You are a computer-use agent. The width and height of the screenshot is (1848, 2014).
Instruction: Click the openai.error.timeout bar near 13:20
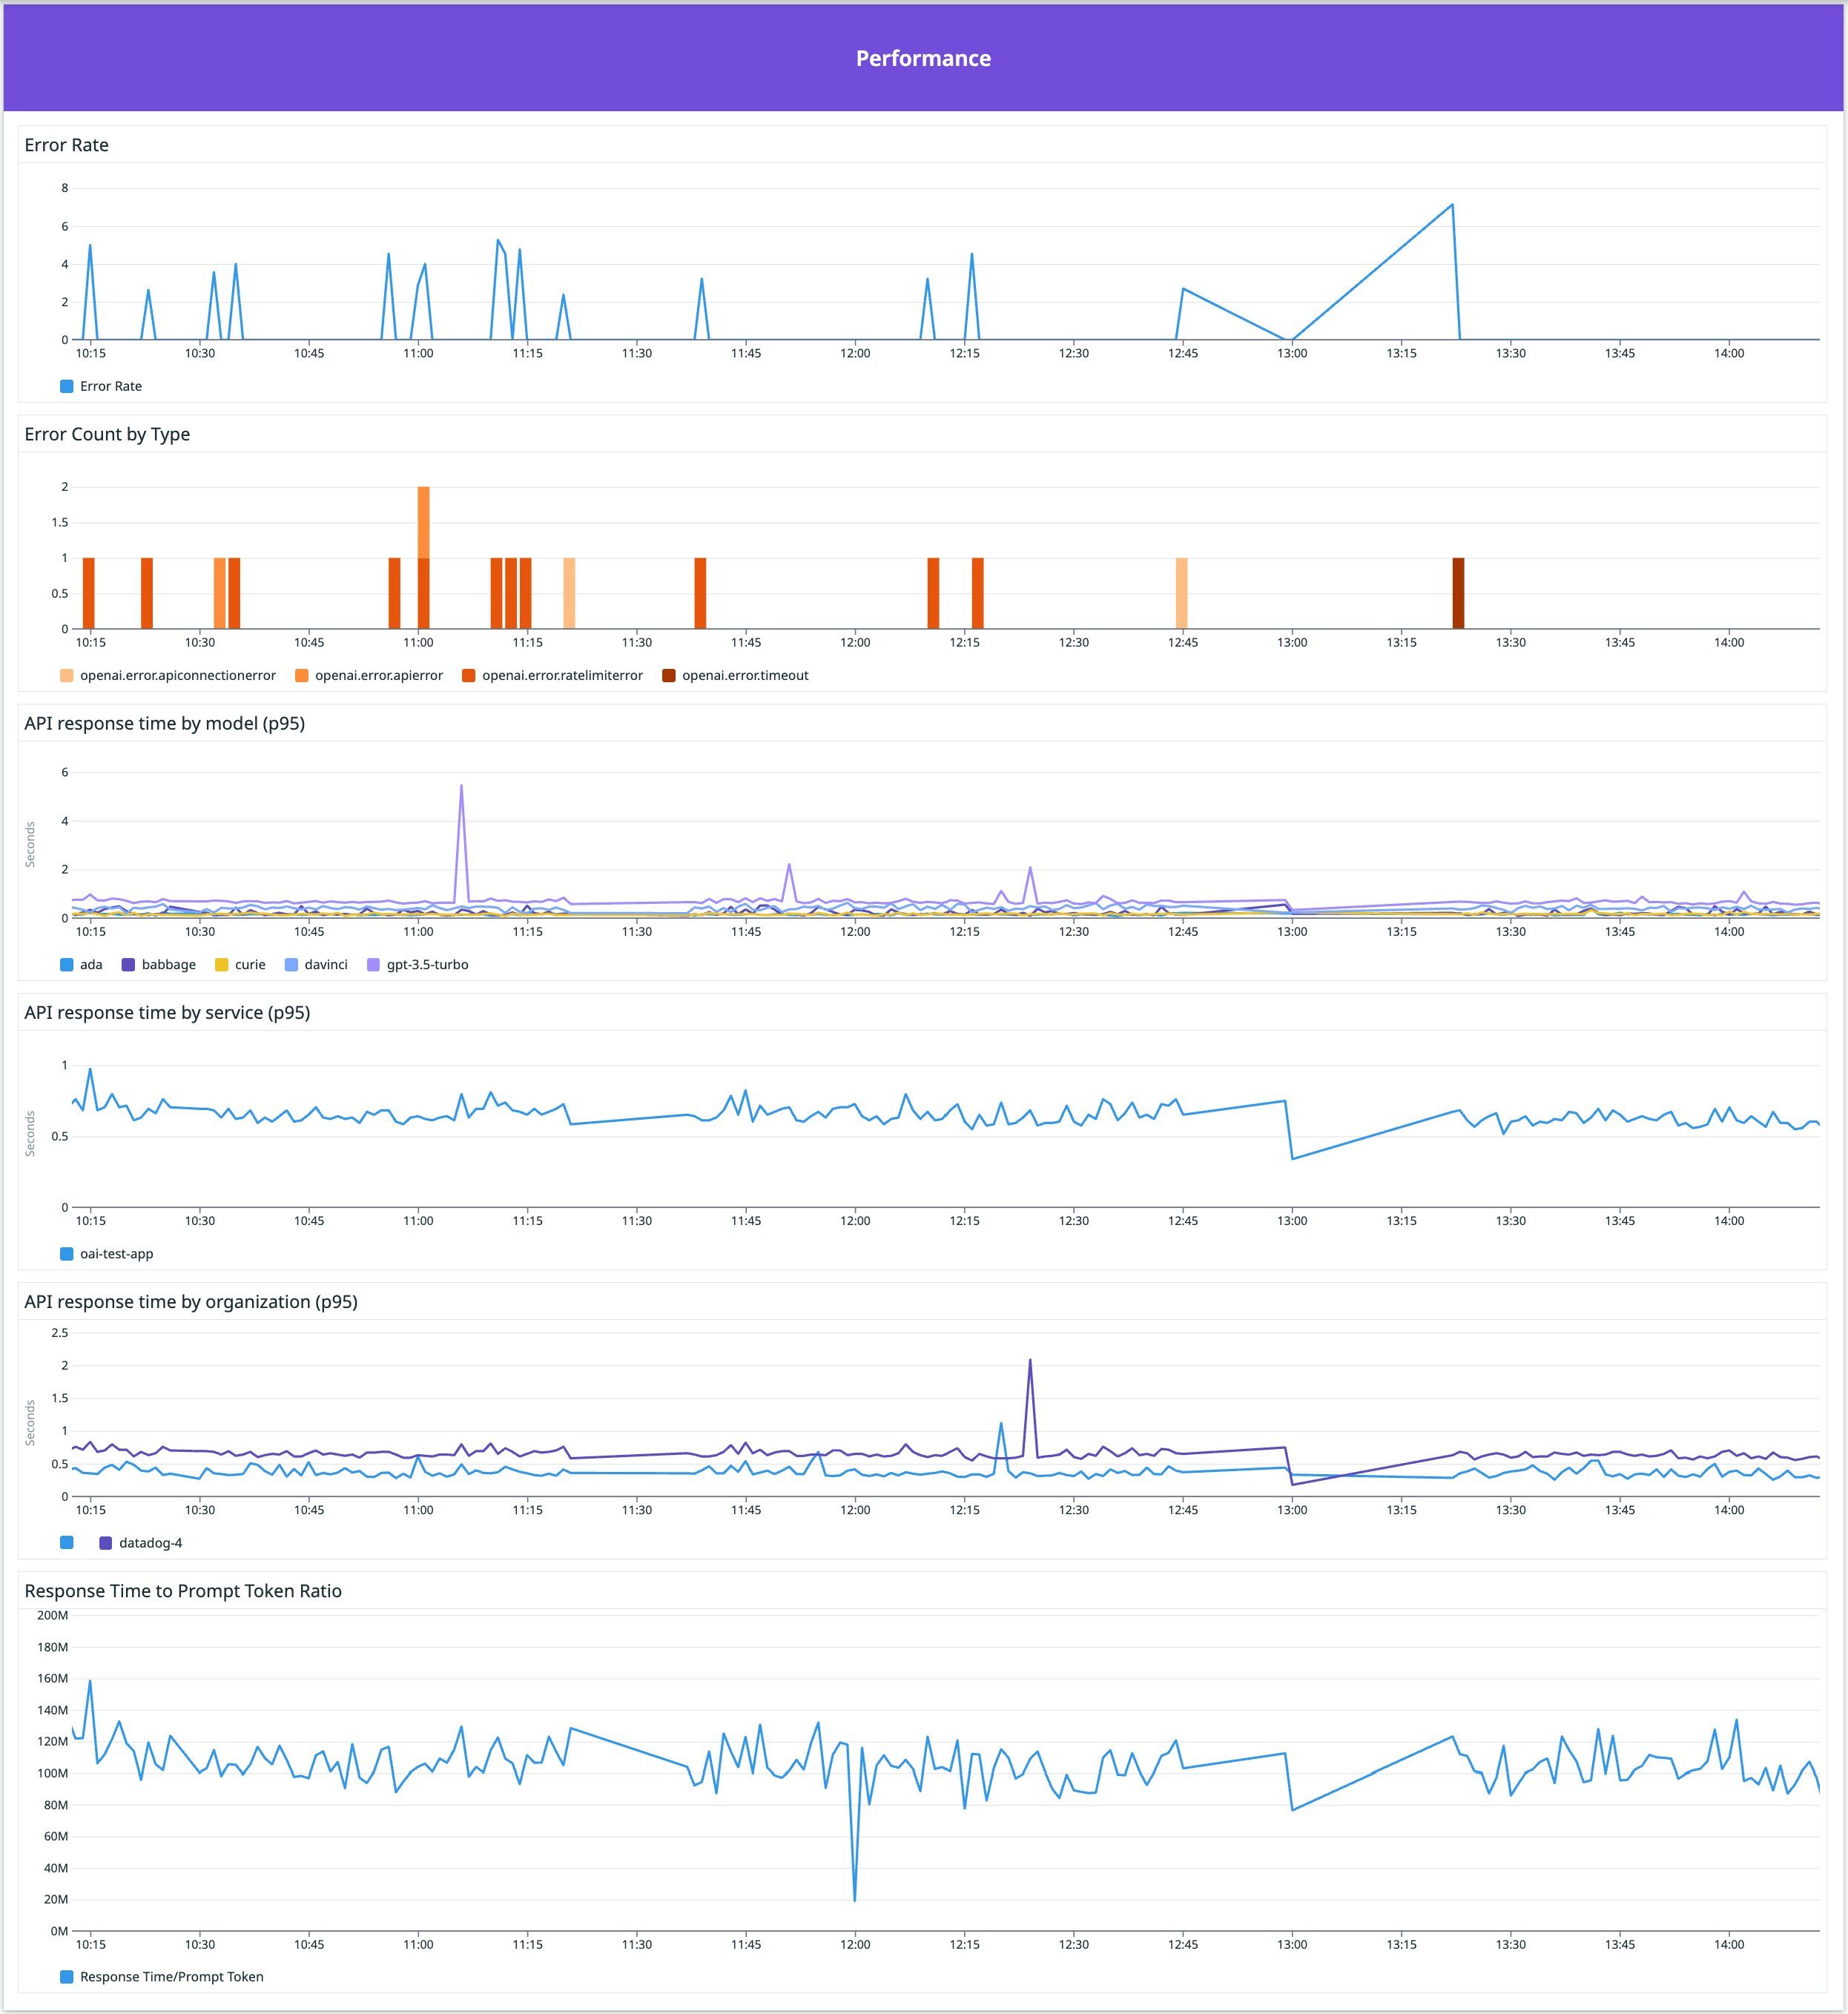(1458, 593)
